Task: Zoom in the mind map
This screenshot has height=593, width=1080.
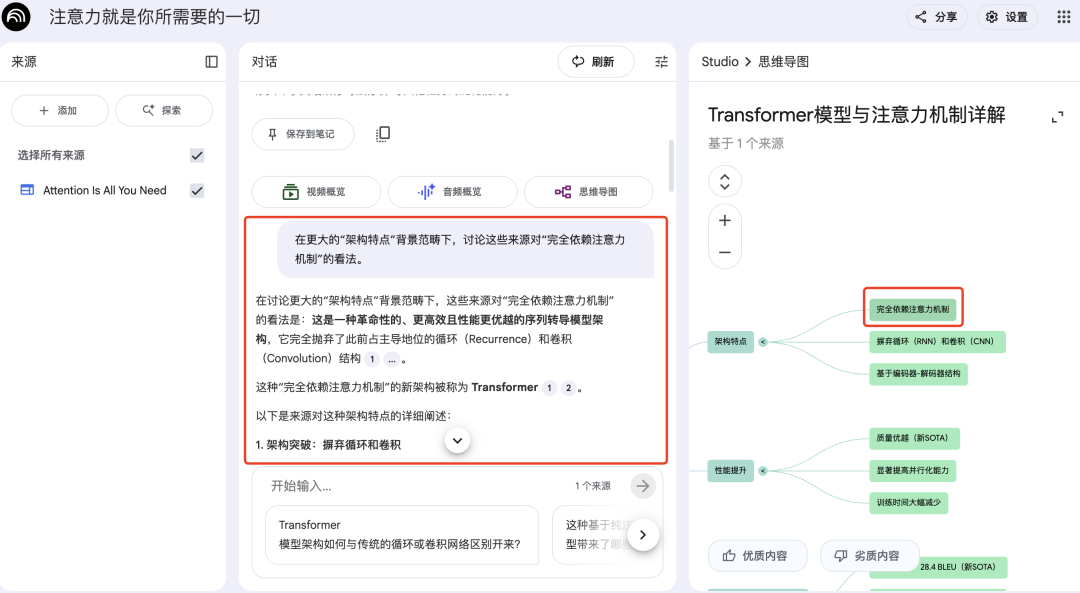Action: (x=725, y=220)
